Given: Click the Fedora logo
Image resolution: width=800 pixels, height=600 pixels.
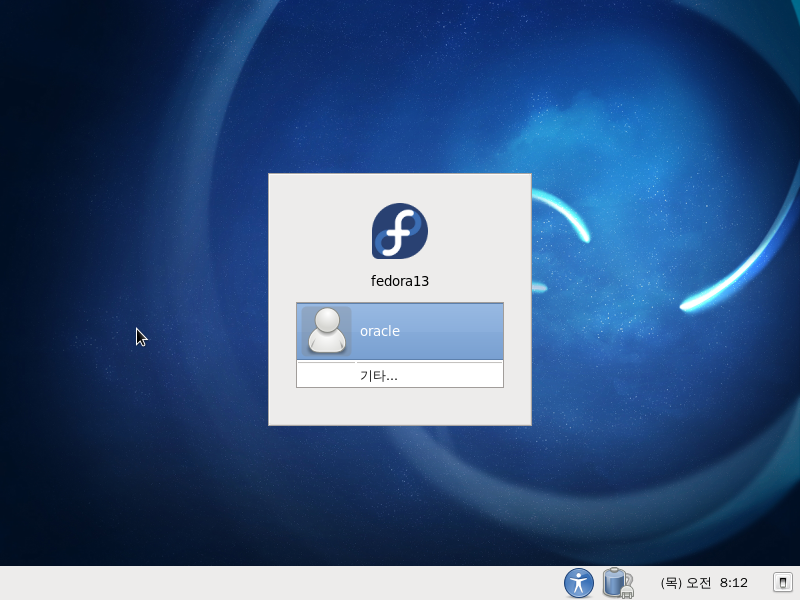Looking at the screenshot, I should coord(399,231).
